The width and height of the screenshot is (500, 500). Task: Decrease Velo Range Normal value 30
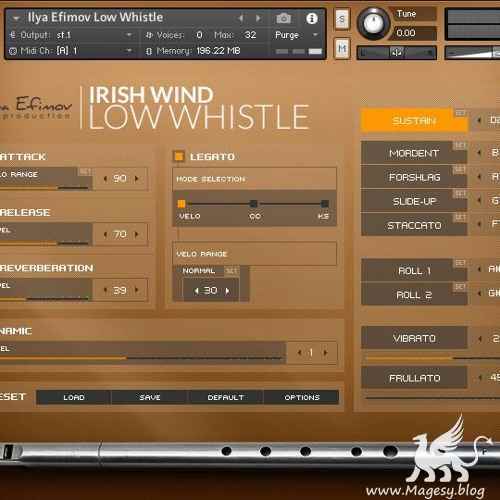pos(196,291)
